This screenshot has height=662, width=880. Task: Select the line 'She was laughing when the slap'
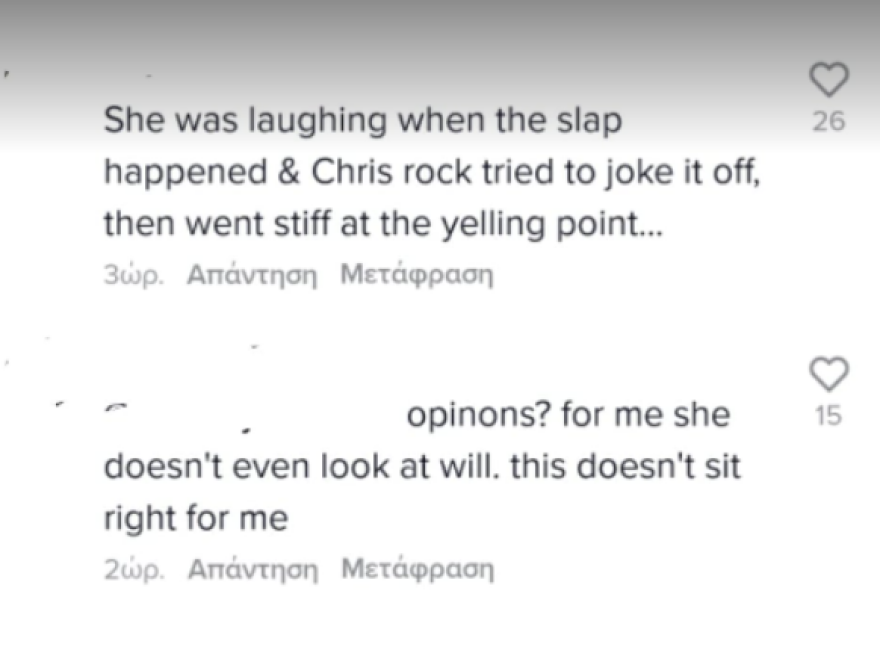point(363,121)
